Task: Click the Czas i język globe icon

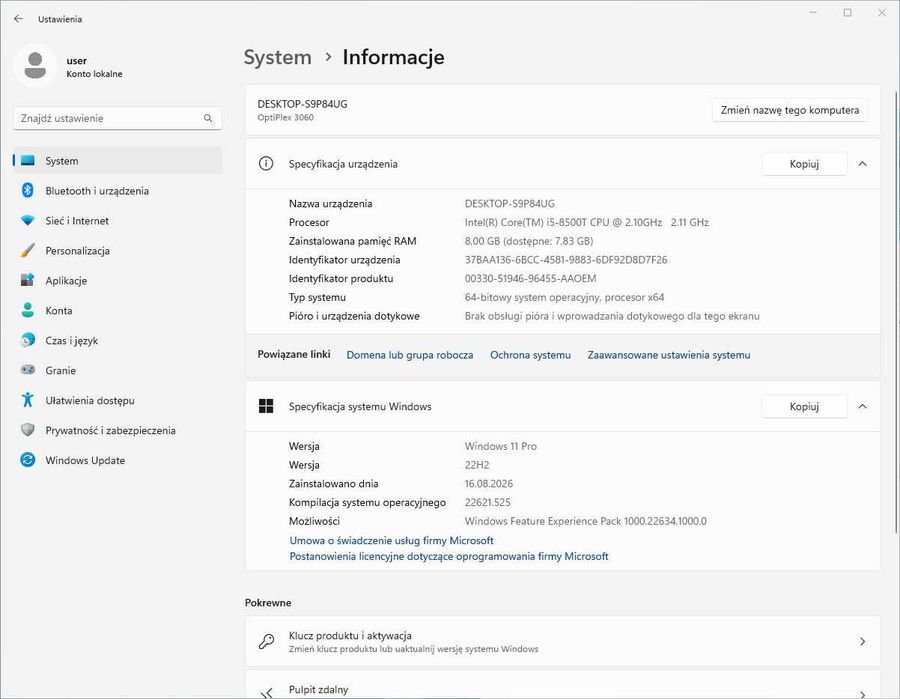Action: coord(28,340)
